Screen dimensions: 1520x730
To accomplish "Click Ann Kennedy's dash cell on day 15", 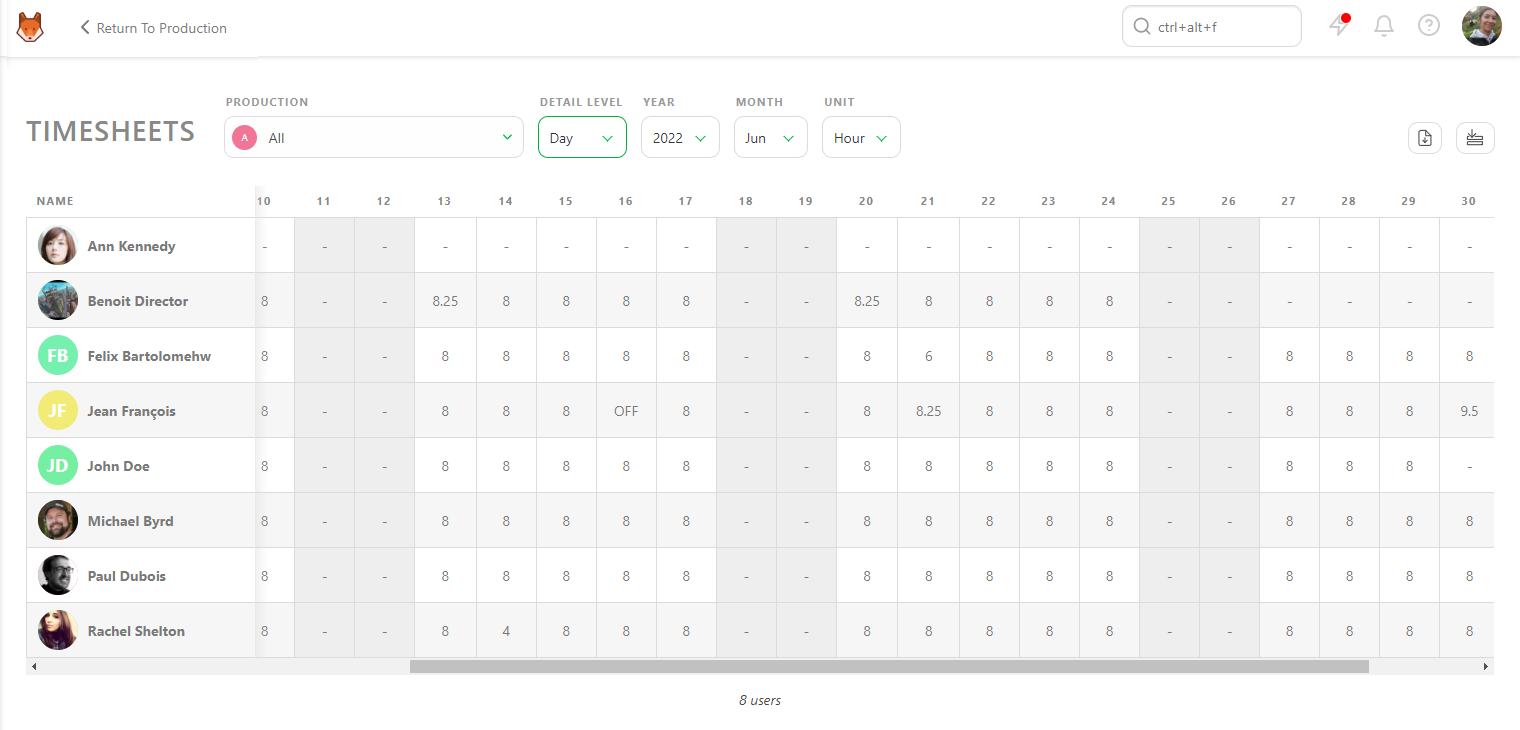I will pos(566,246).
